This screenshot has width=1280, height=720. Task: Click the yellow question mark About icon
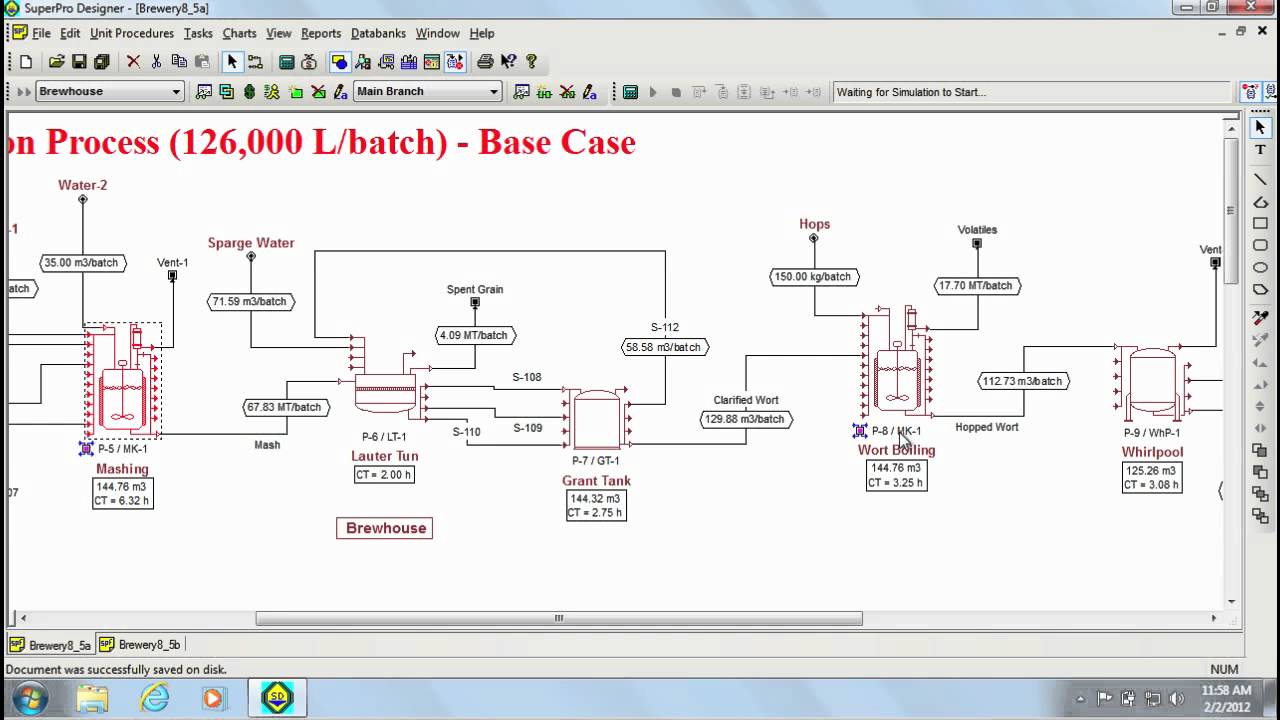(531, 62)
